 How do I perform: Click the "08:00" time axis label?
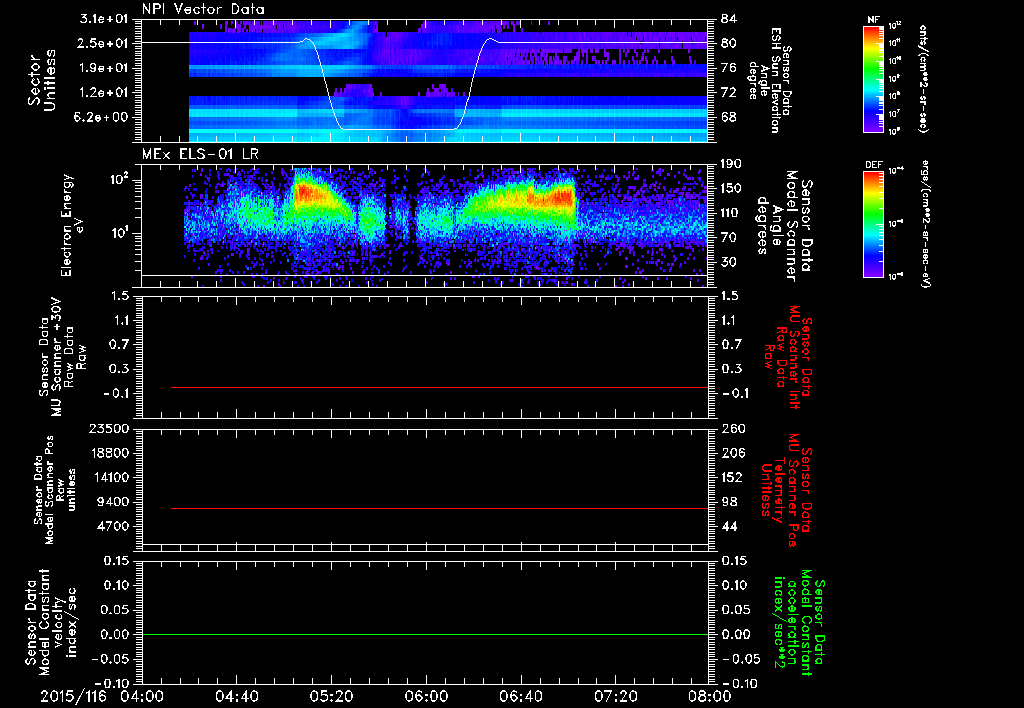[x=710, y=696]
